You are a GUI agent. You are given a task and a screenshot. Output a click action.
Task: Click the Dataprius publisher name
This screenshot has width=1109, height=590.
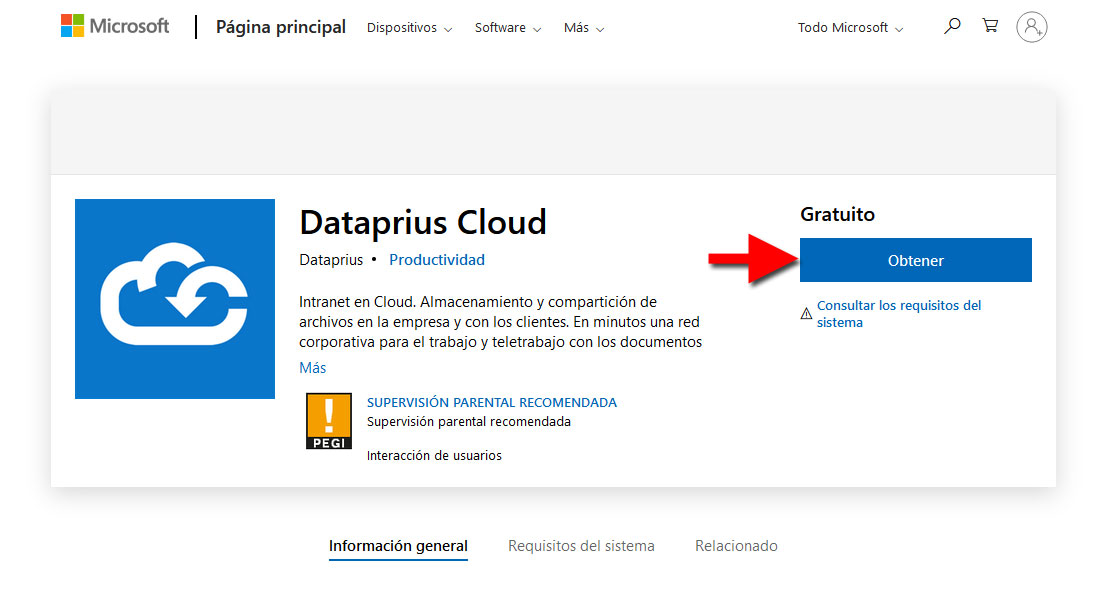331,260
